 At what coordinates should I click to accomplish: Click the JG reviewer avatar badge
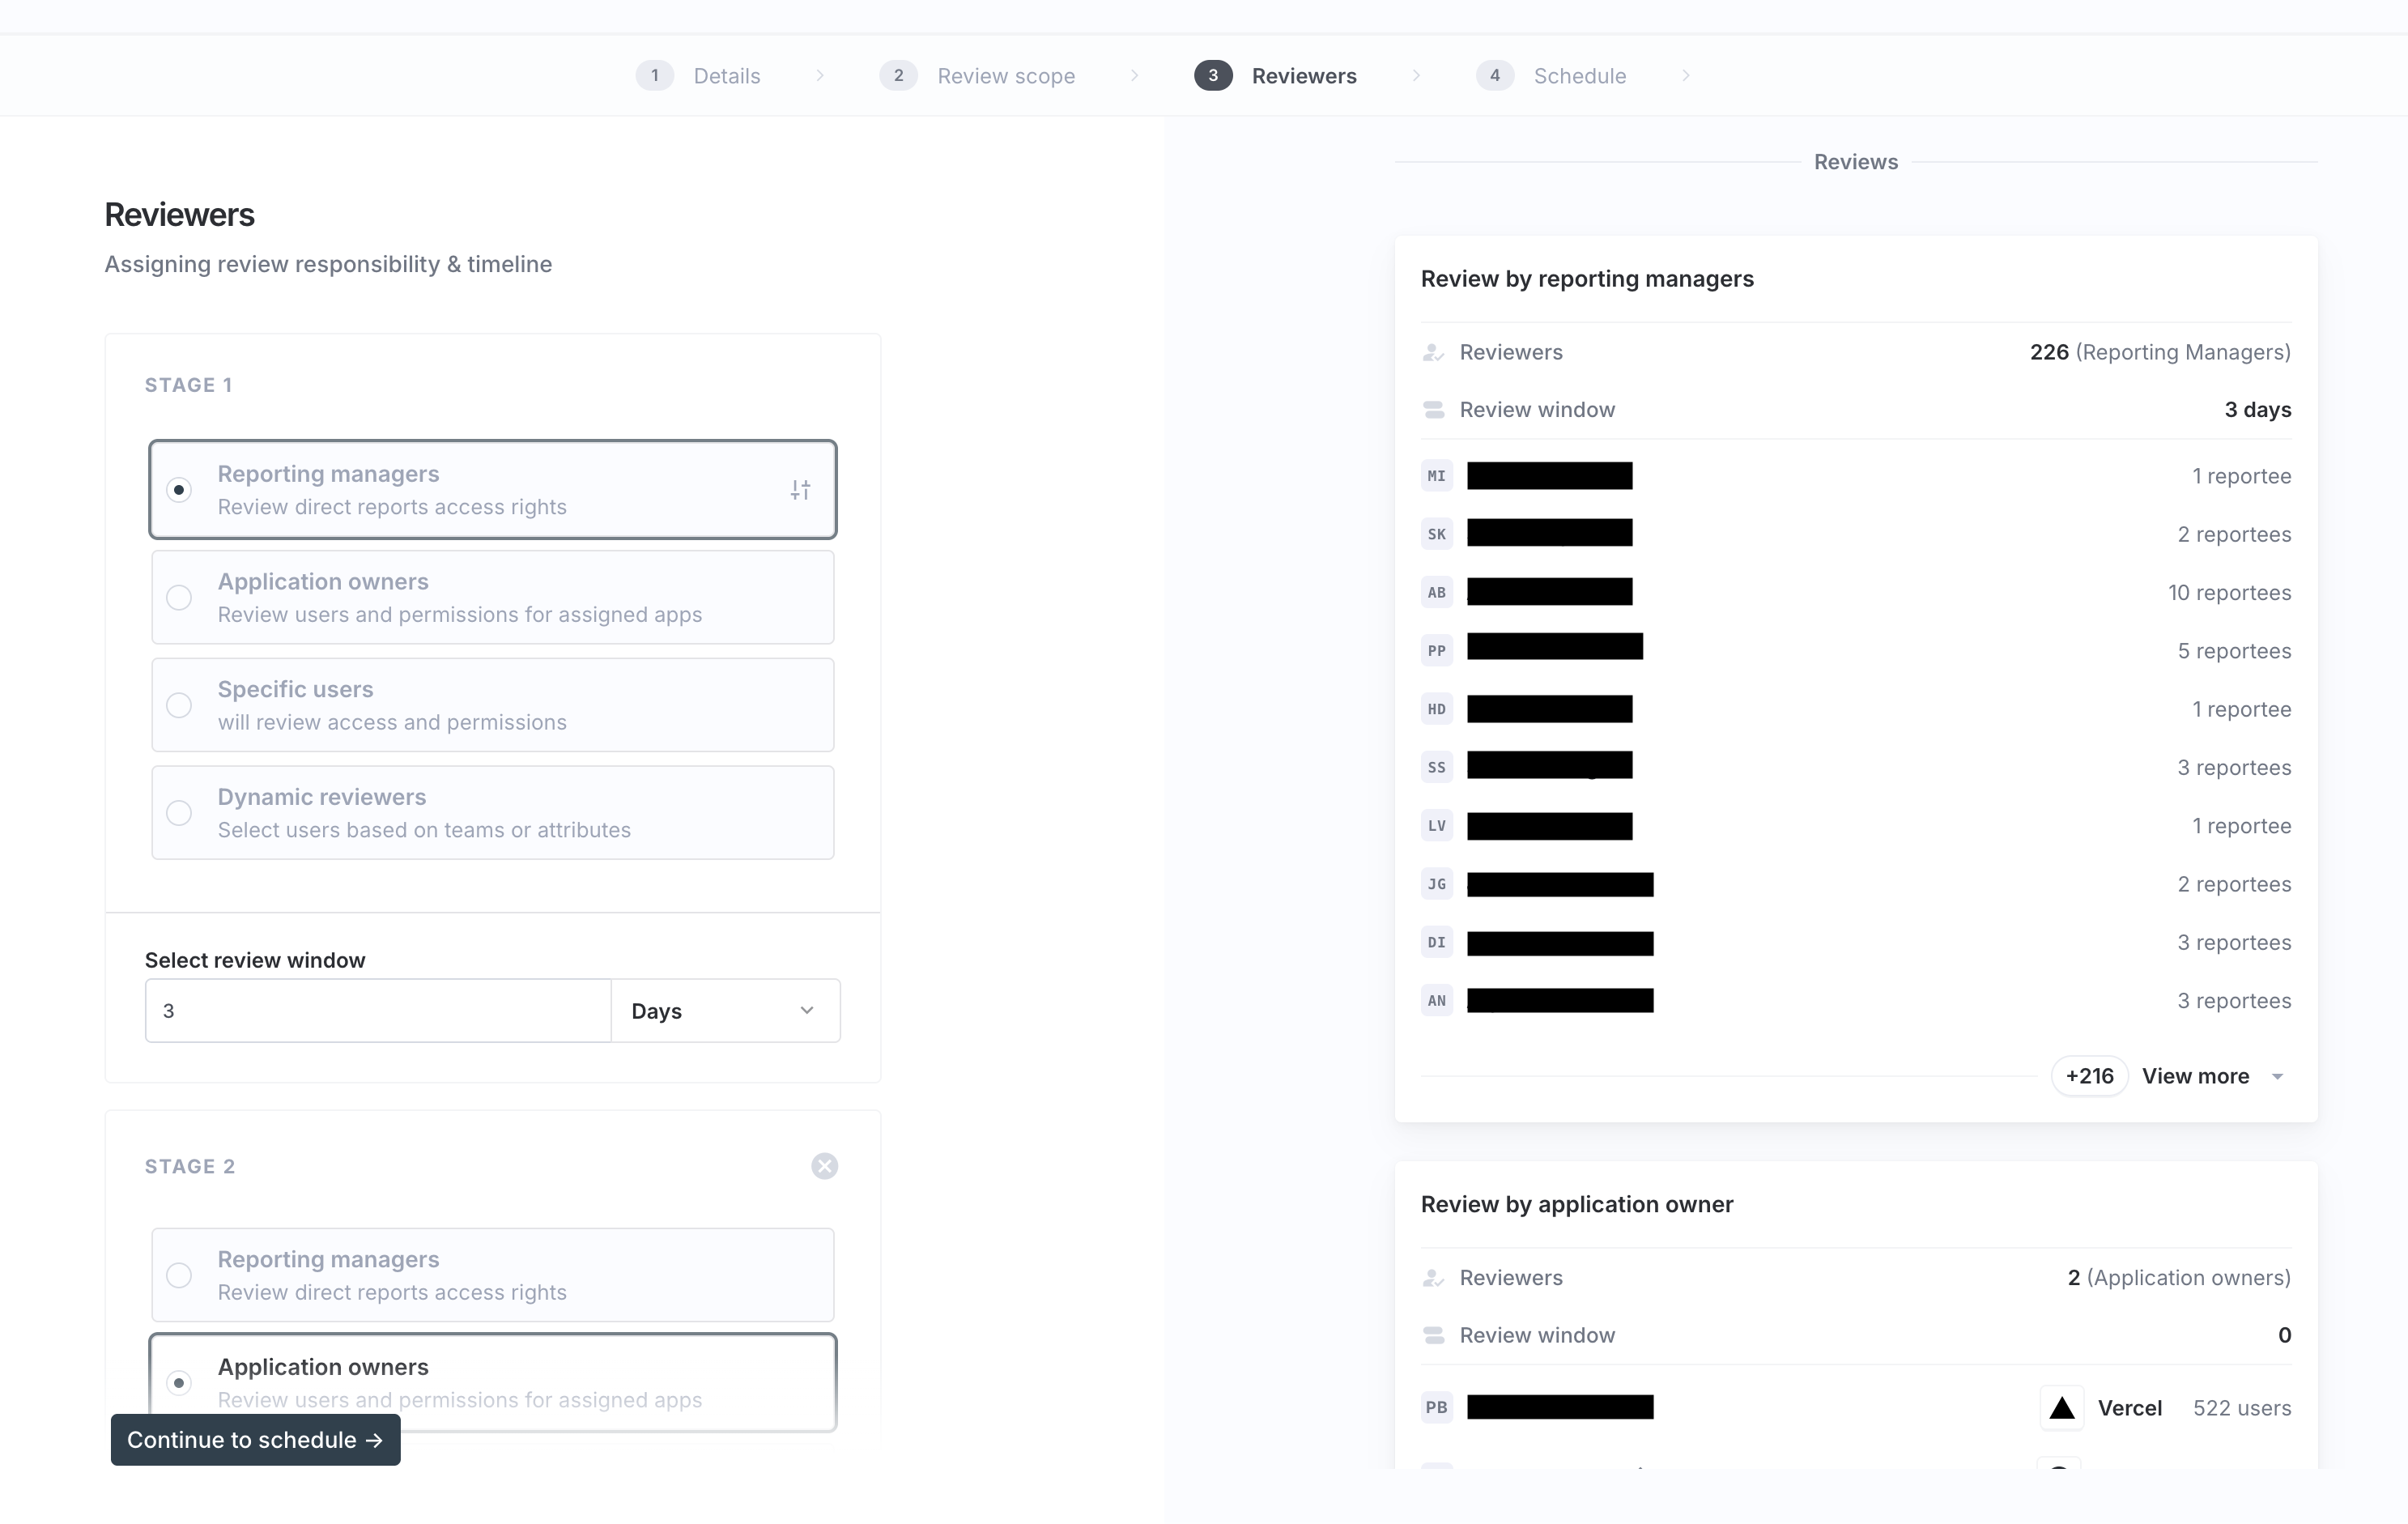point(1436,884)
